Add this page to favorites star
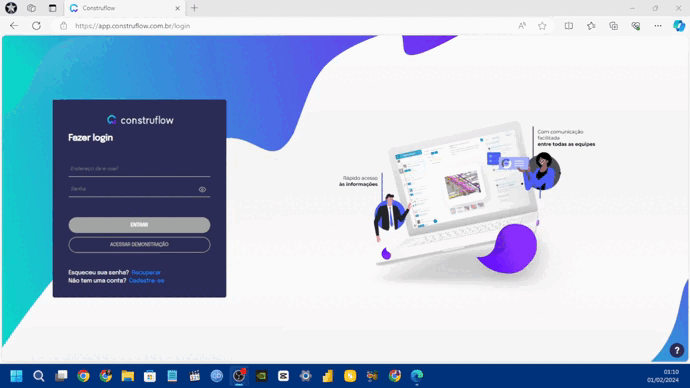Image resolution: width=690 pixels, height=388 pixels. [542, 26]
